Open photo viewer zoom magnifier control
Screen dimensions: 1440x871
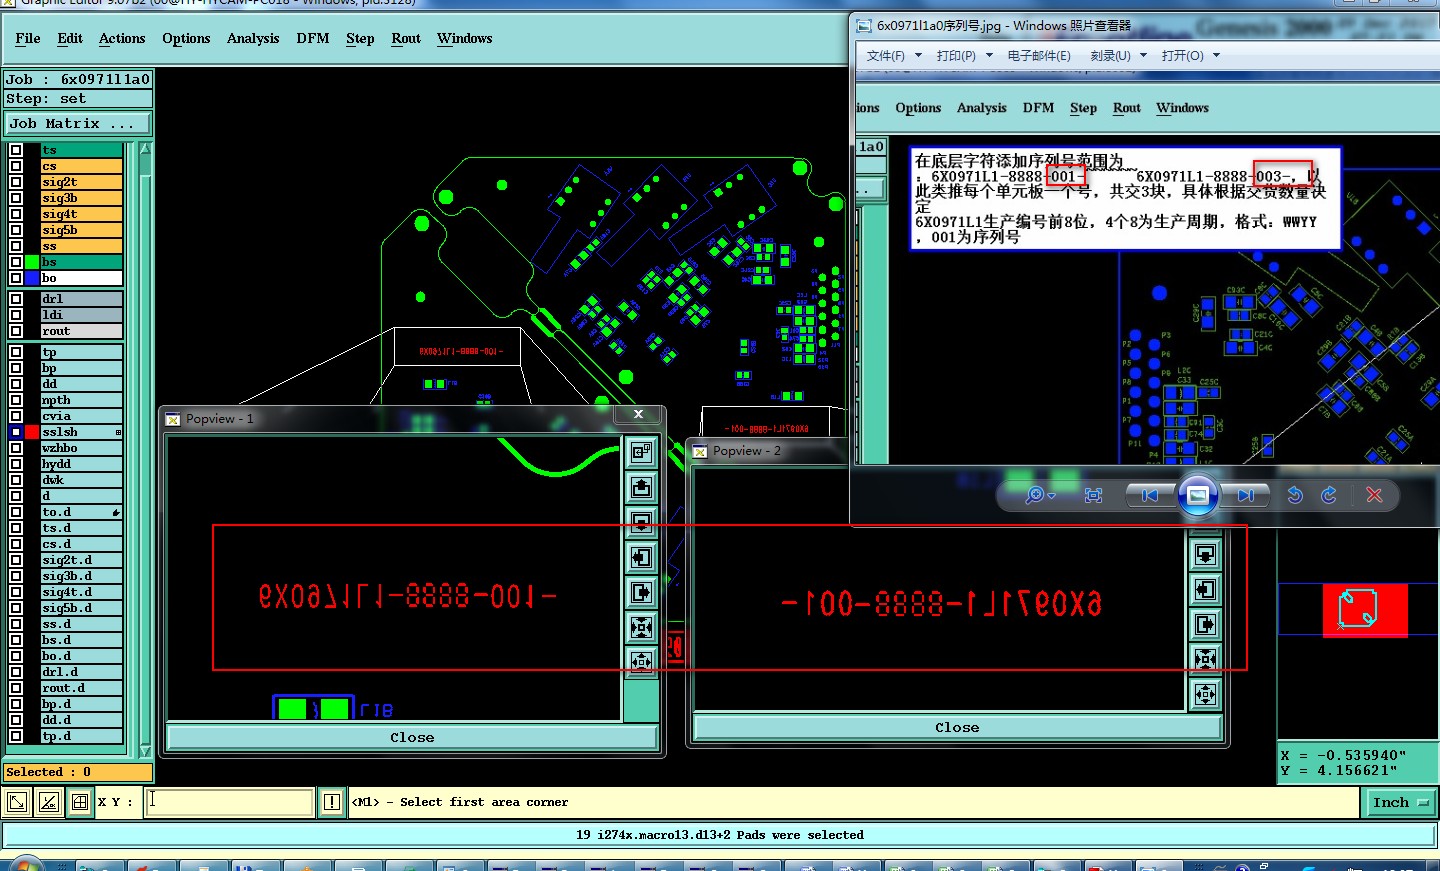1040,495
